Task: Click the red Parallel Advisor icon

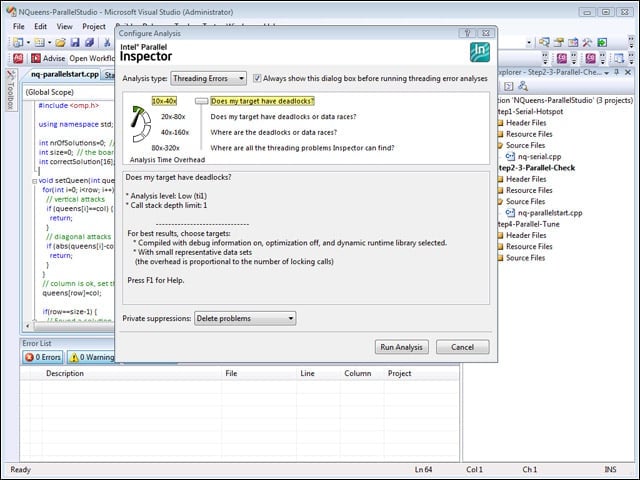Action: (x=18, y=58)
